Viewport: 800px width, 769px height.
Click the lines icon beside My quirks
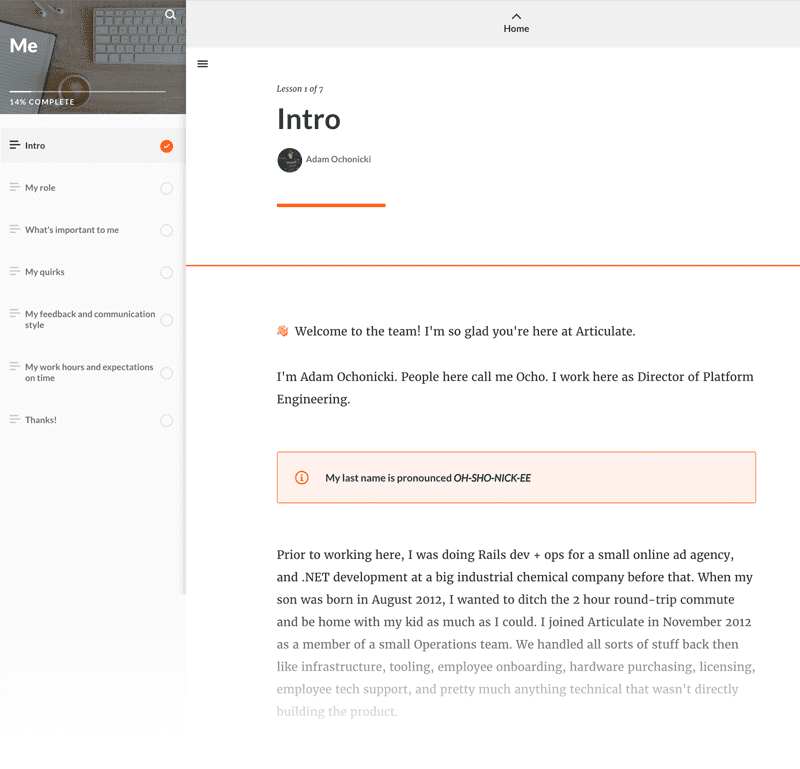tap(15, 271)
